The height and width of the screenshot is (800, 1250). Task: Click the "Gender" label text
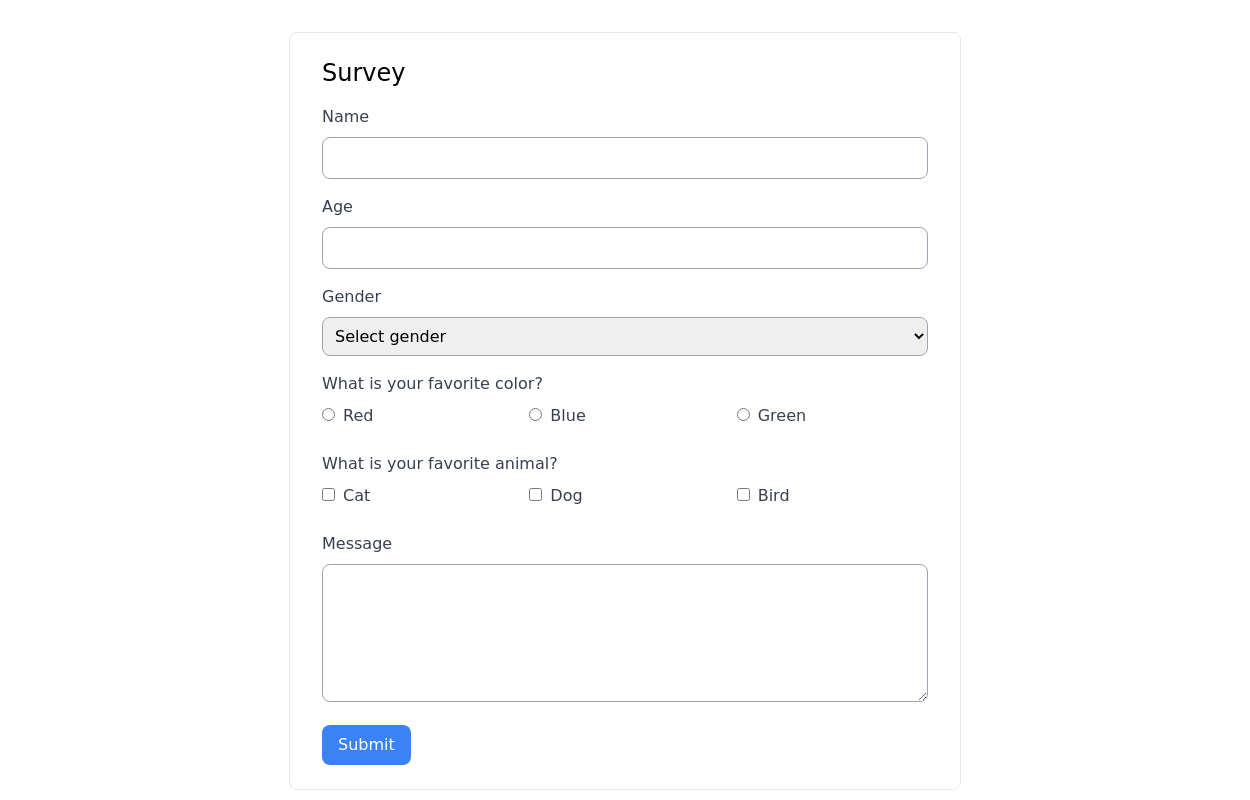[x=351, y=297]
